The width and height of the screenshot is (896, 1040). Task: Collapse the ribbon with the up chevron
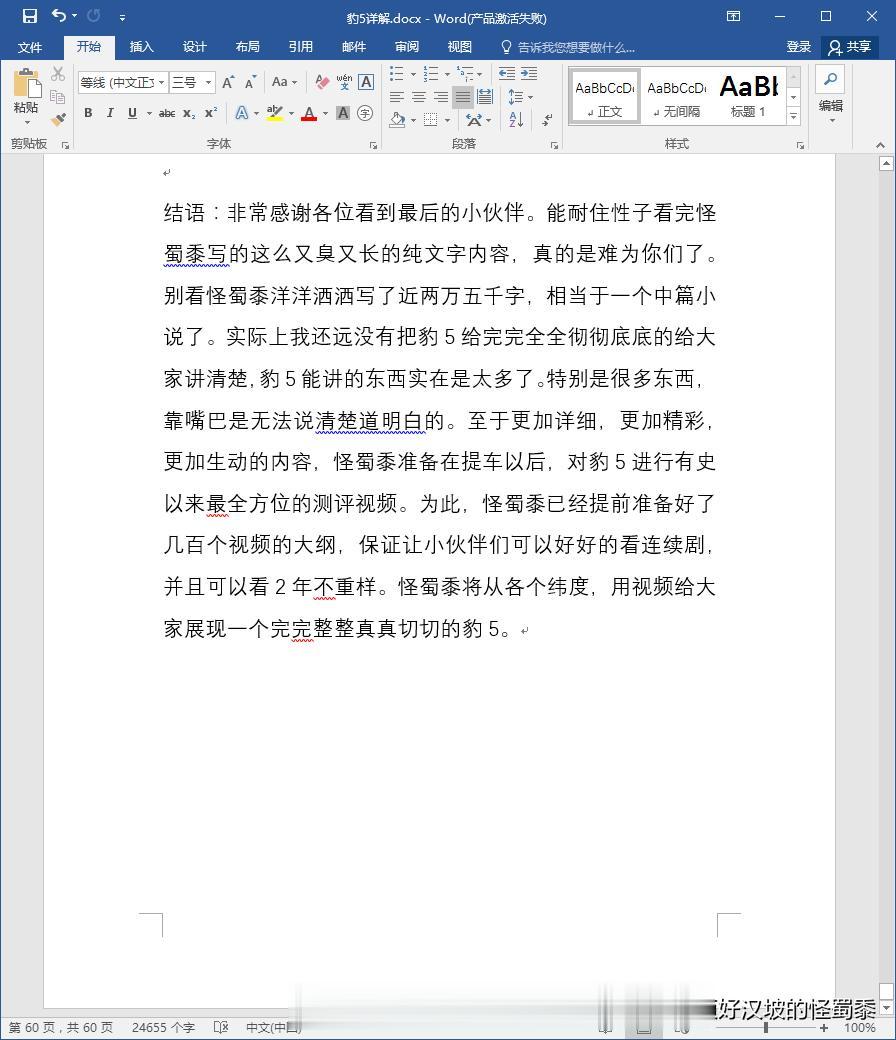point(880,145)
